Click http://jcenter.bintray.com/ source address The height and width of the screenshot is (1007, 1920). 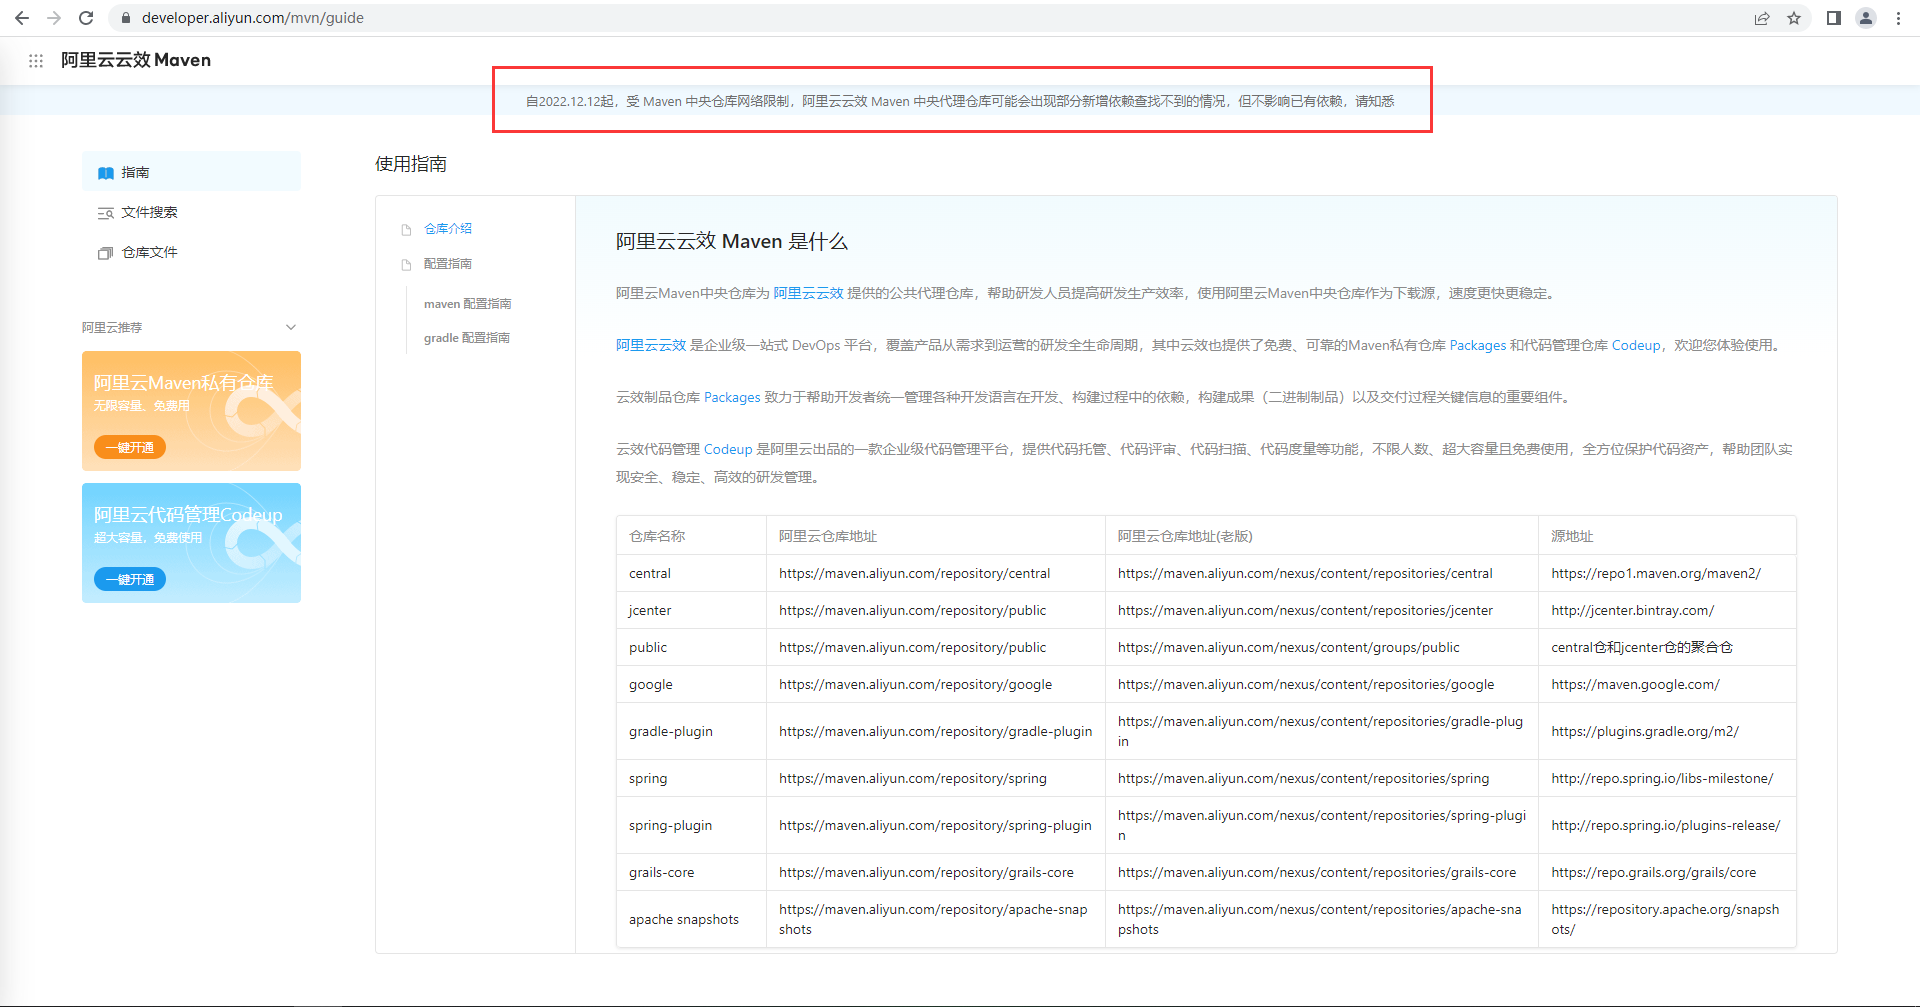[x=1632, y=610]
